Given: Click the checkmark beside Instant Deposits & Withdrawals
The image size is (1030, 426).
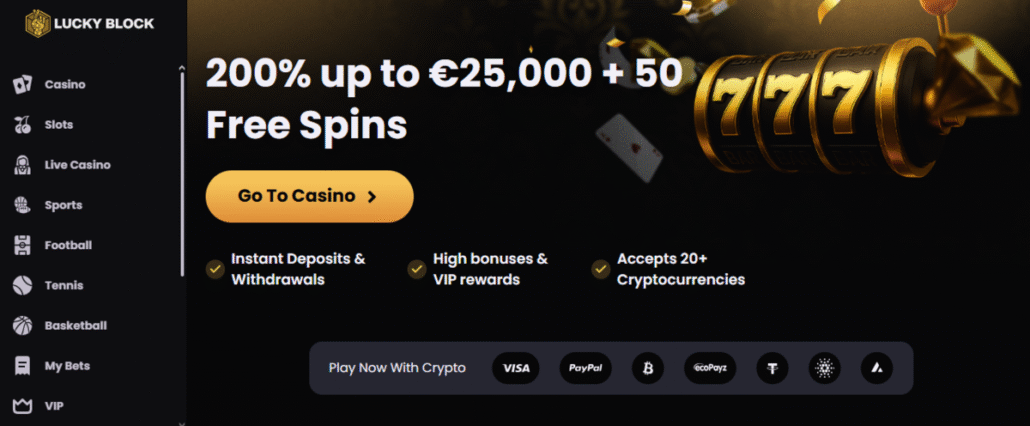Looking at the screenshot, I should [x=214, y=268].
